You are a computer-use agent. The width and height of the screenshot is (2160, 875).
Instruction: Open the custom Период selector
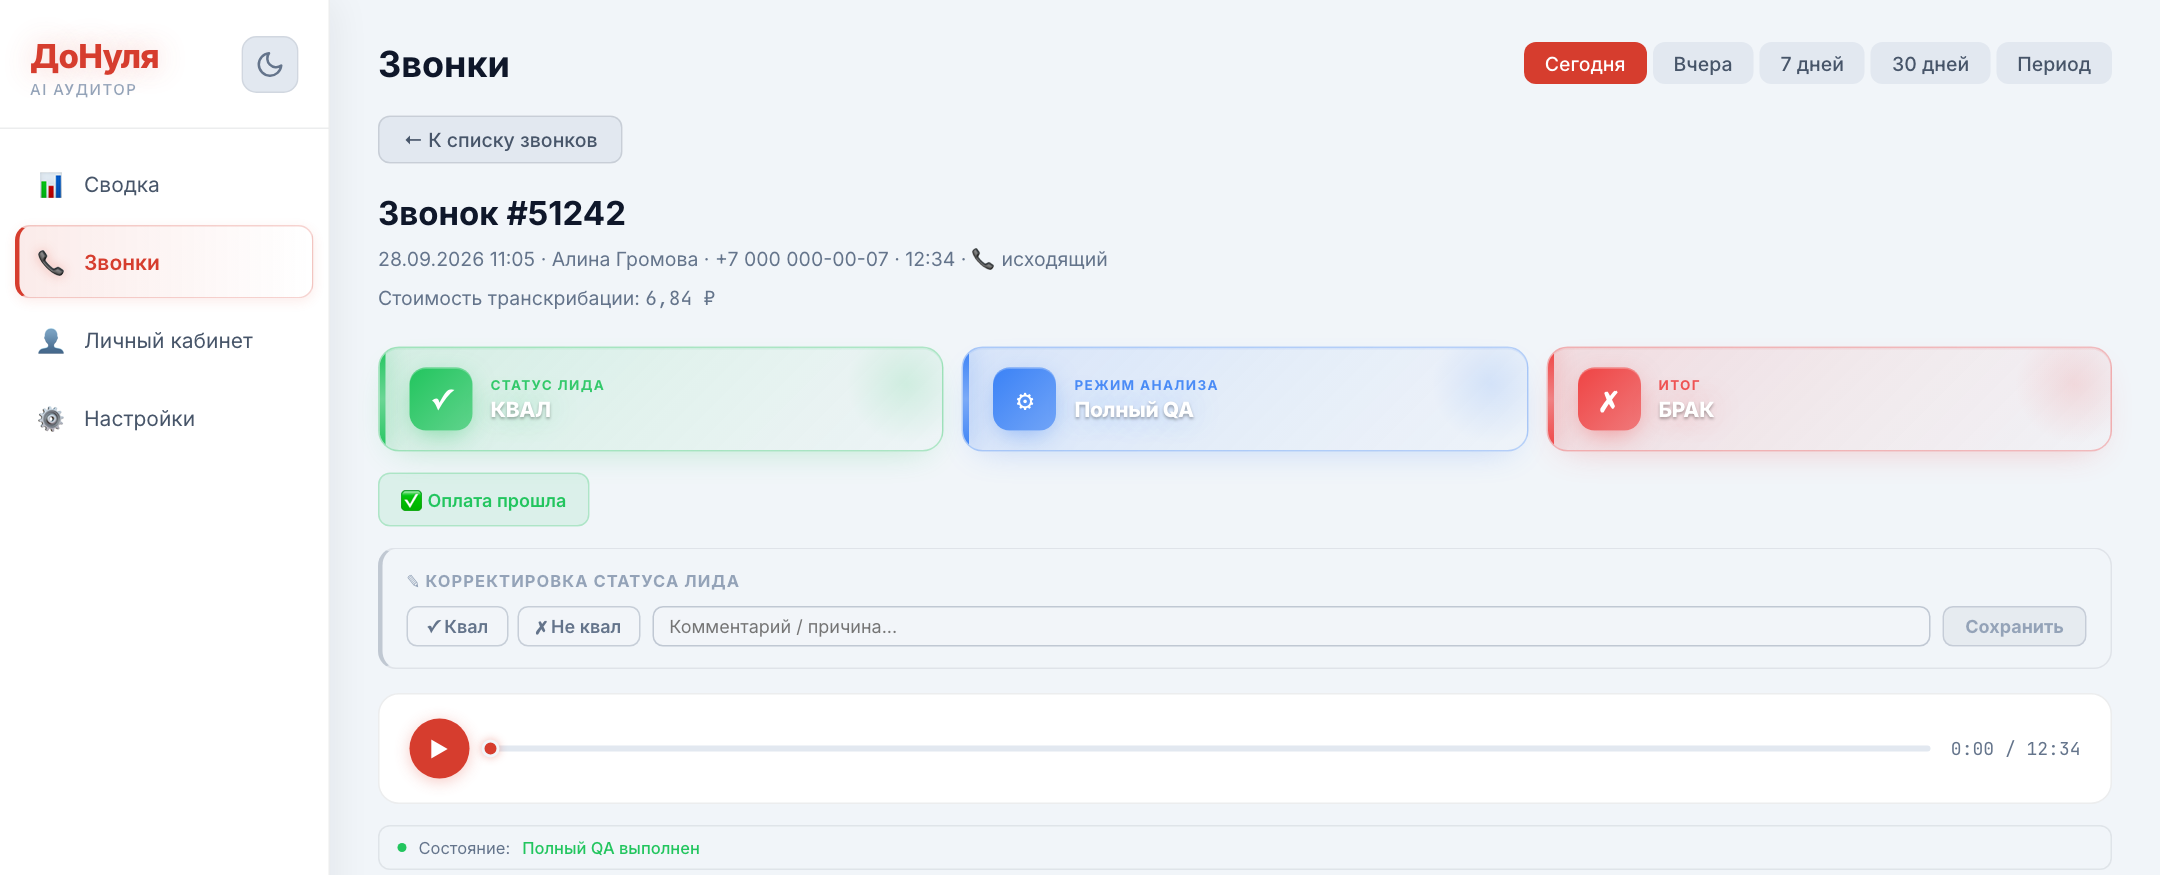[x=2054, y=63]
